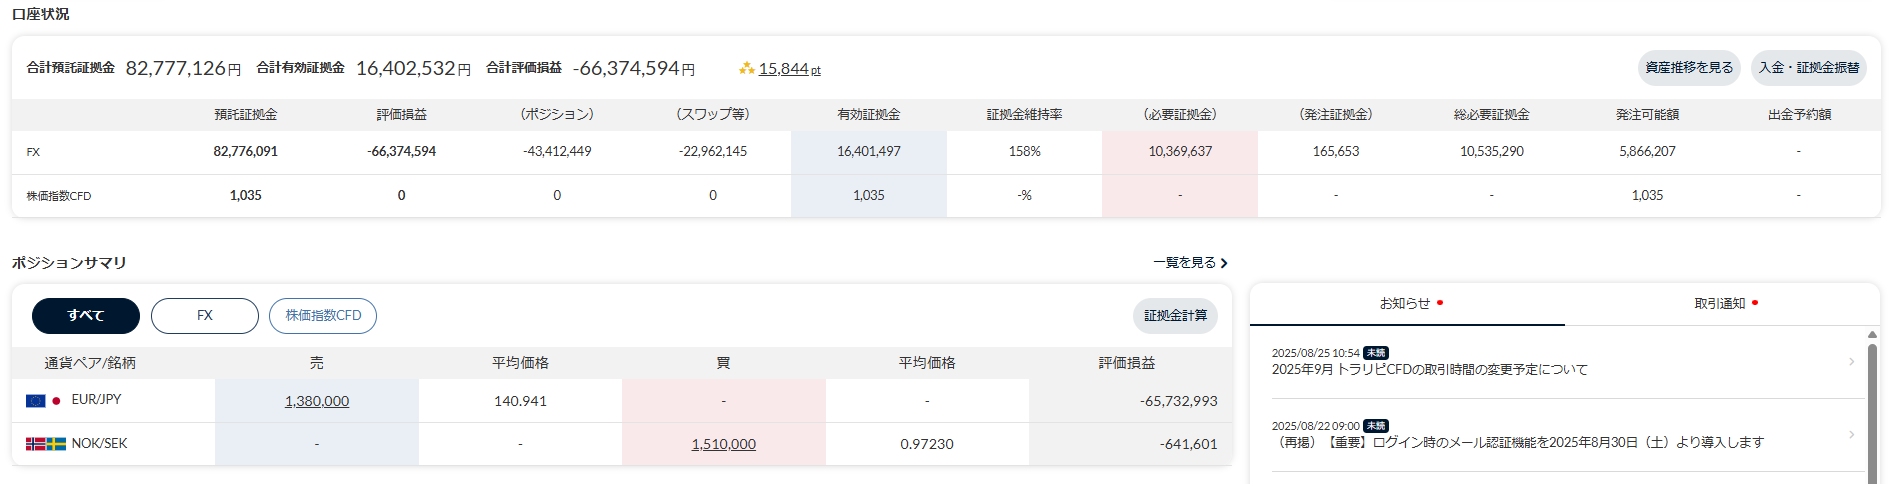This screenshot has width=1896, height=484.
Task: Click the EUR/JPY flag icon
Action: 43,400
